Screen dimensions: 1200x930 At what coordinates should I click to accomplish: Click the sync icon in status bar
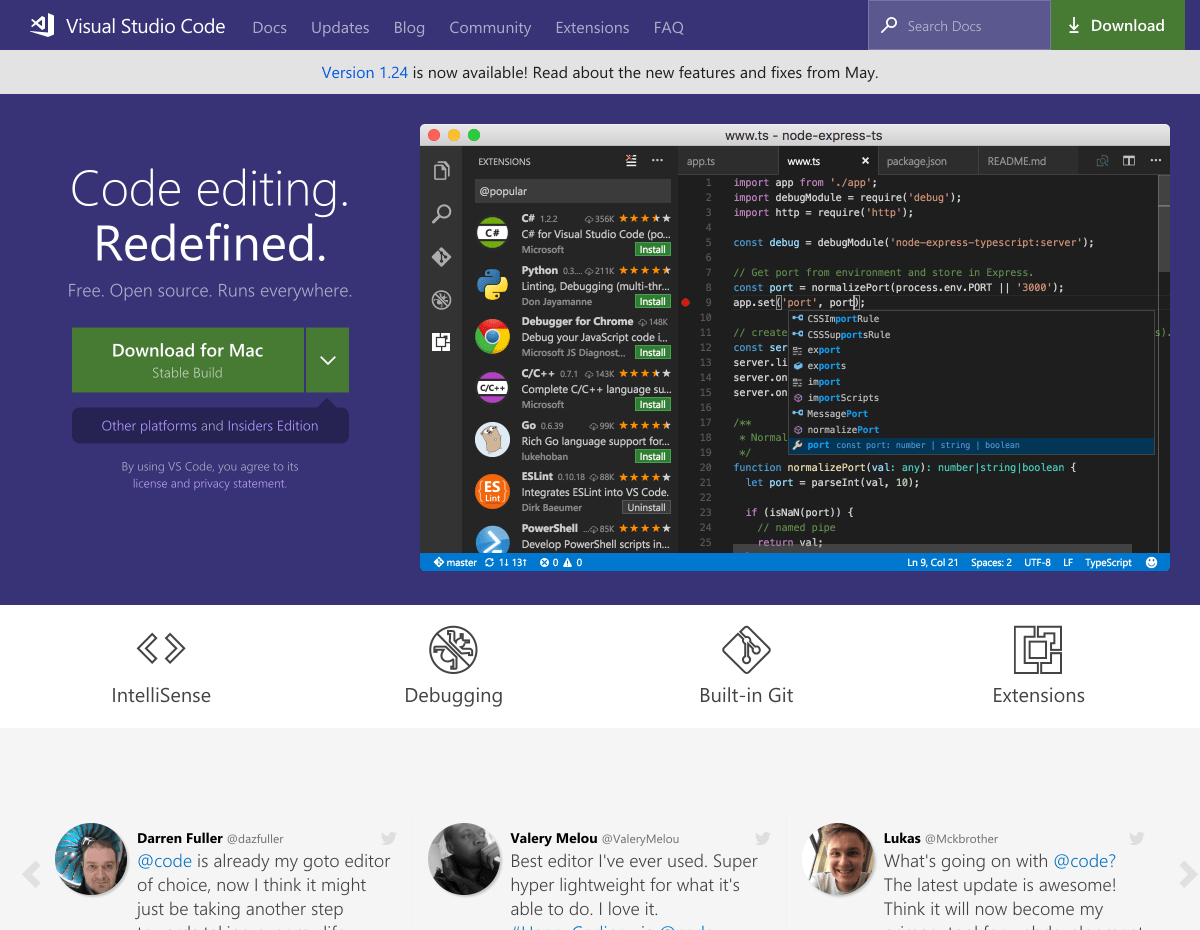point(489,562)
